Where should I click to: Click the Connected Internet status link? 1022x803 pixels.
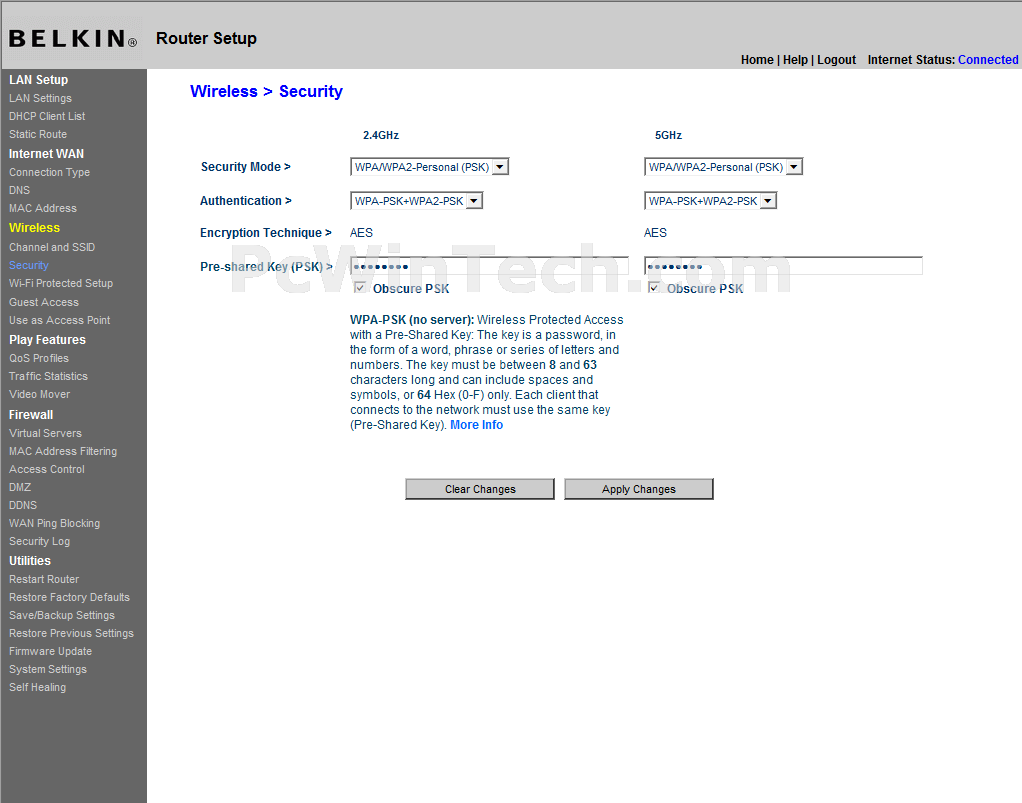coord(988,60)
